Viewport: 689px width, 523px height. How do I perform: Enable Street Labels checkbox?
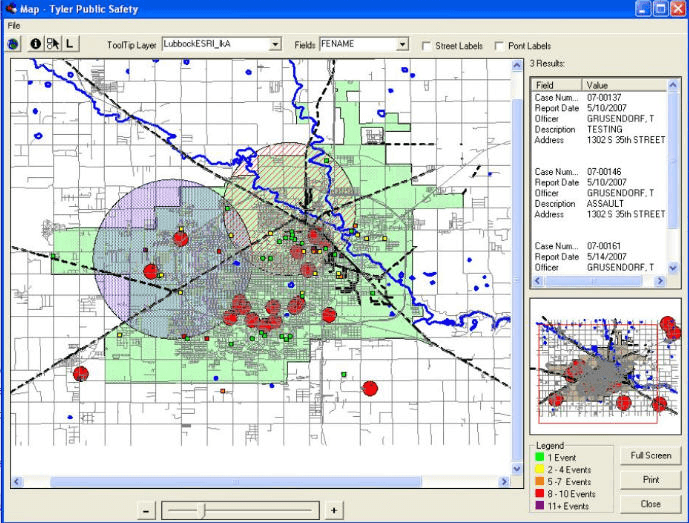[427, 45]
